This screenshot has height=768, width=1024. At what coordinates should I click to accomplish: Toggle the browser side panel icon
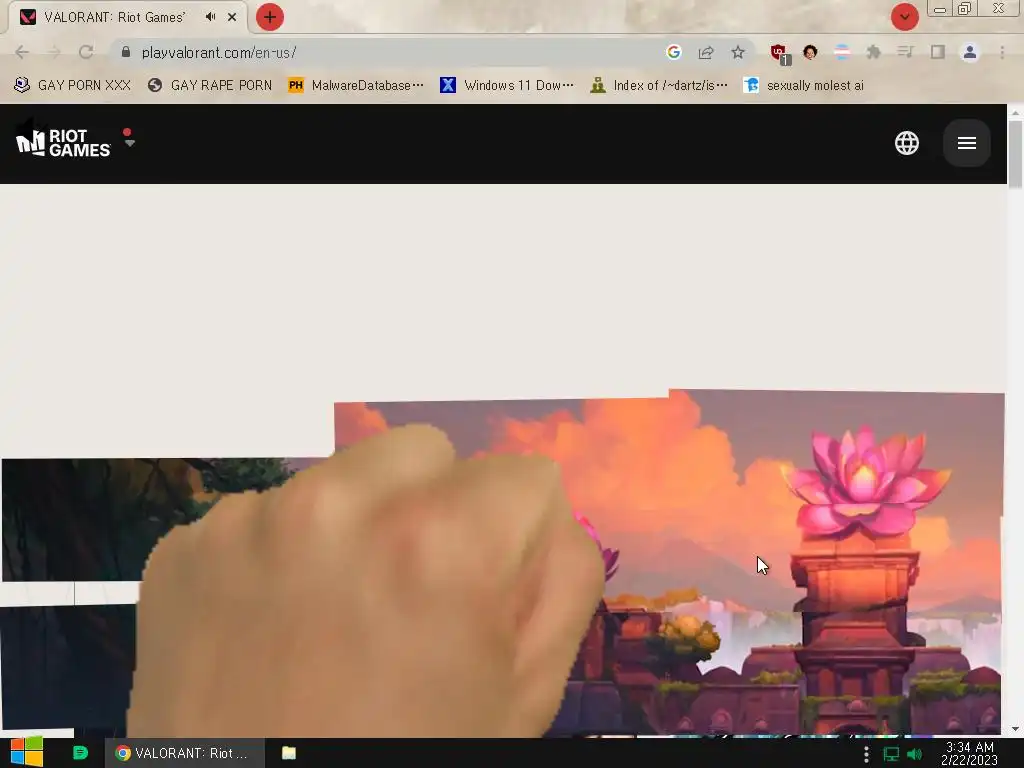tap(938, 52)
